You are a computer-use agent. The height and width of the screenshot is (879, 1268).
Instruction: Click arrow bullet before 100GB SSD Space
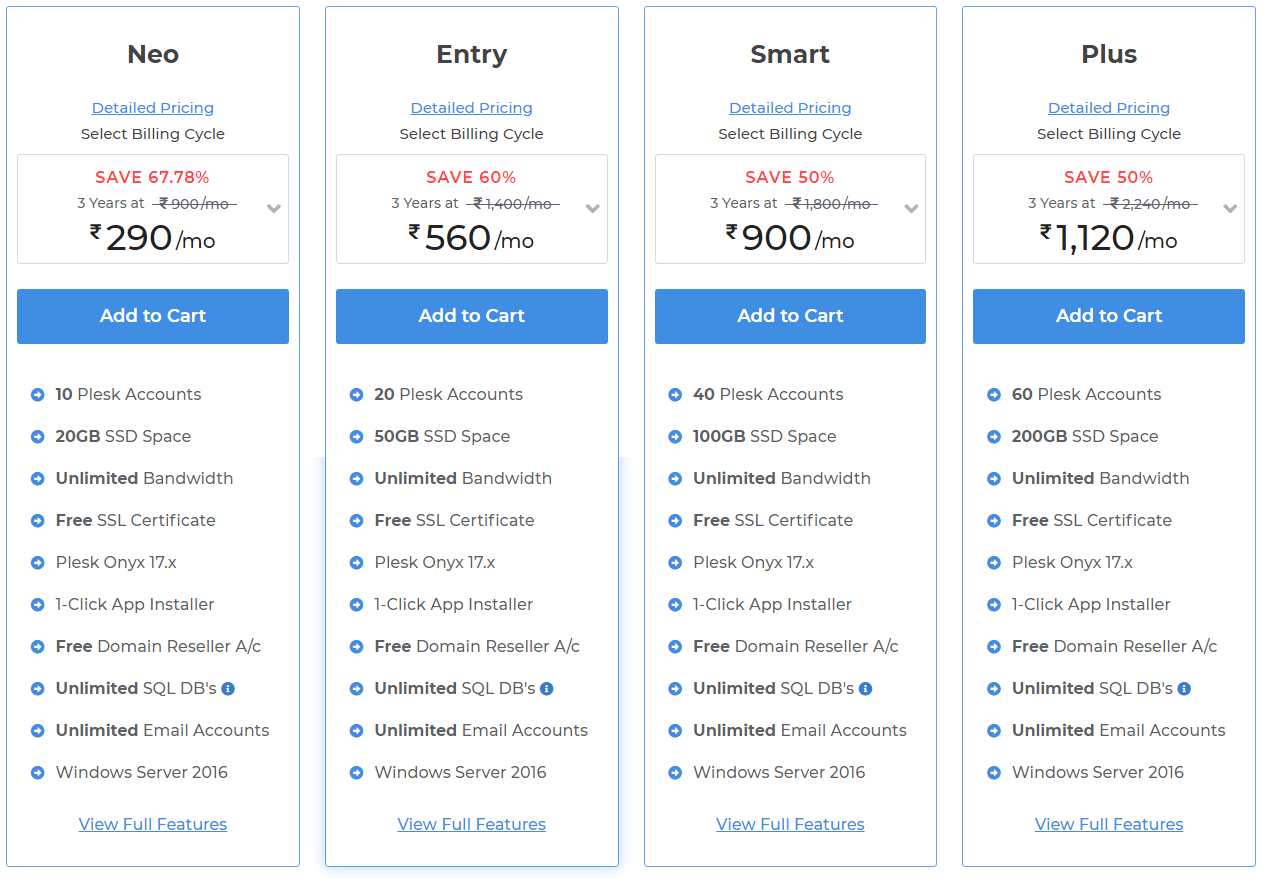coord(675,437)
